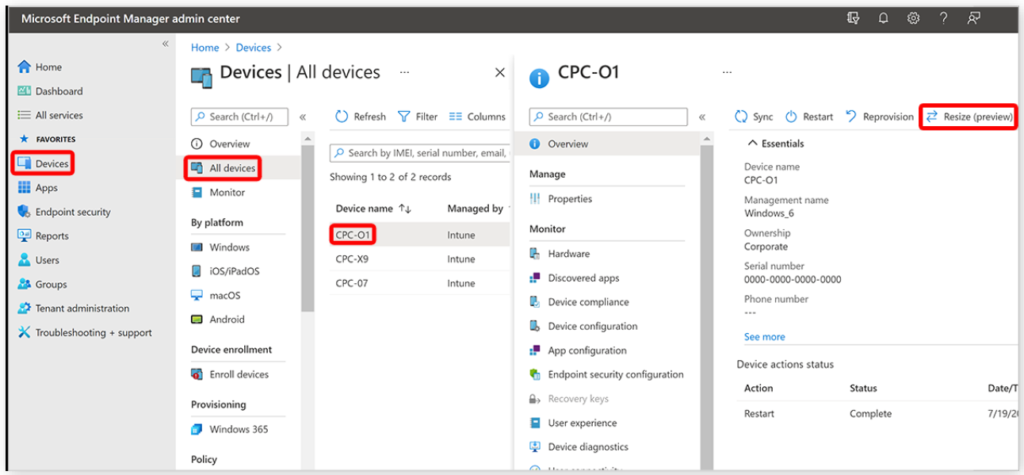Focus the Devices blade Search (Ctrl+/) box
The height and width of the screenshot is (475, 1024).
point(240,117)
